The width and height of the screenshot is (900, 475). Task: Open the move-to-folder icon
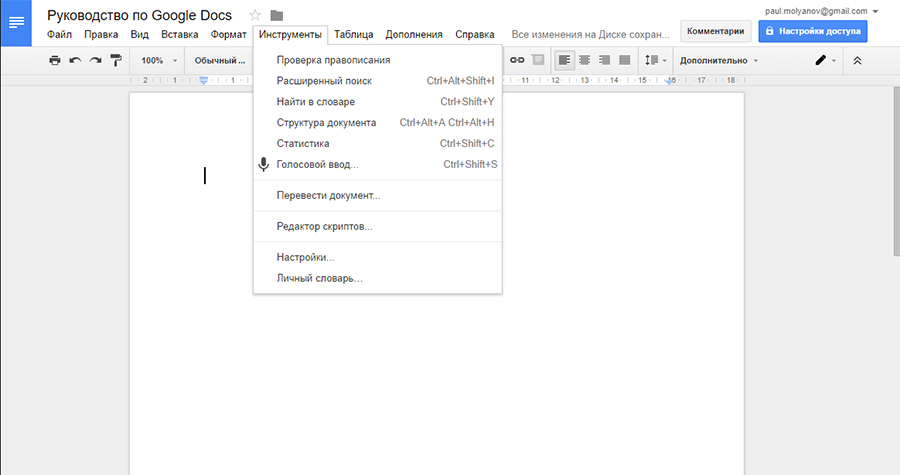277,15
